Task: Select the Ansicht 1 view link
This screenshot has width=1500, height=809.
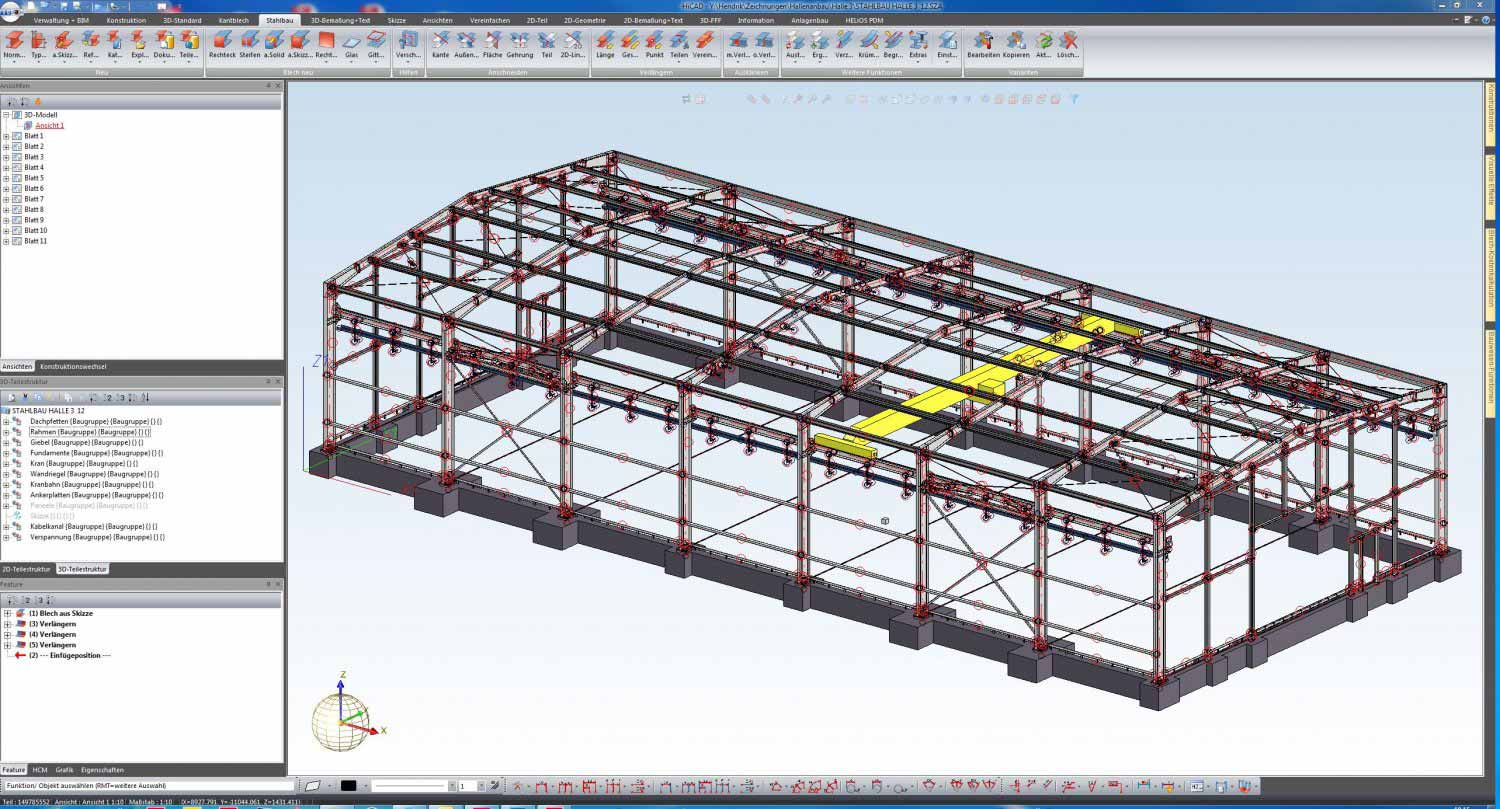Action: coord(50,126)
